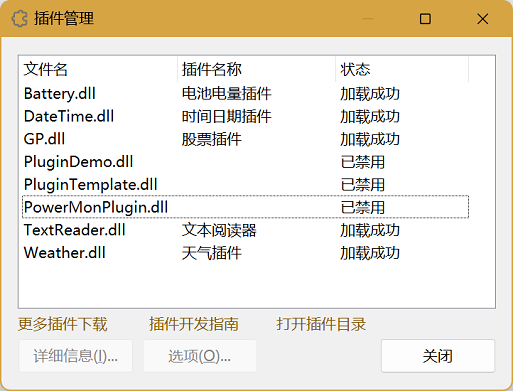513x391 pixels.
Task: Click the 打开插件目录 link
Action: pos(321,324)
